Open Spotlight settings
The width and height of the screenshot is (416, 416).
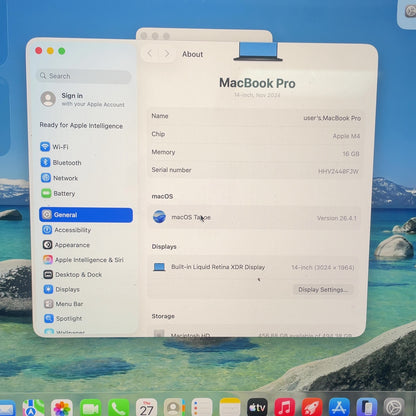(63, 318)
